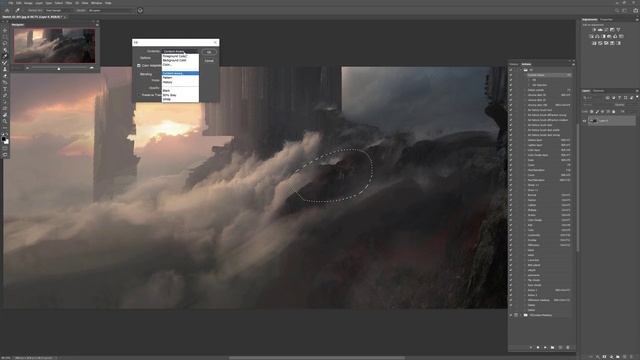
Task: Add an Exposure adjustment
Action: [612, 29]
